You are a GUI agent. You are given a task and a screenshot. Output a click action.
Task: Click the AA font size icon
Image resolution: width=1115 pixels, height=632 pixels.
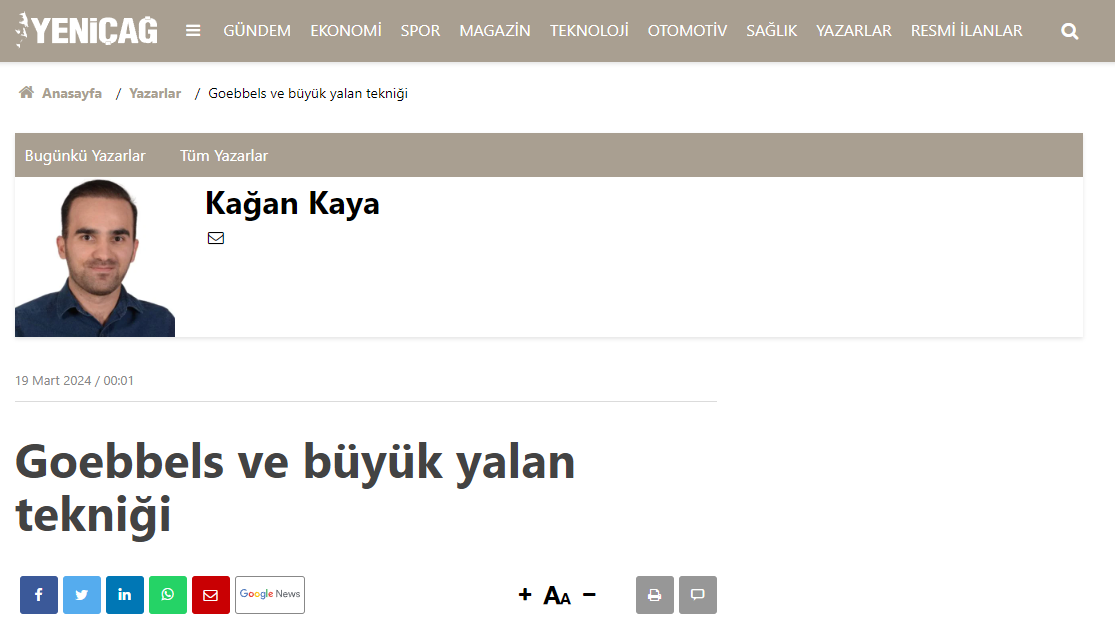pyautogui.click(x=557, y=595)
